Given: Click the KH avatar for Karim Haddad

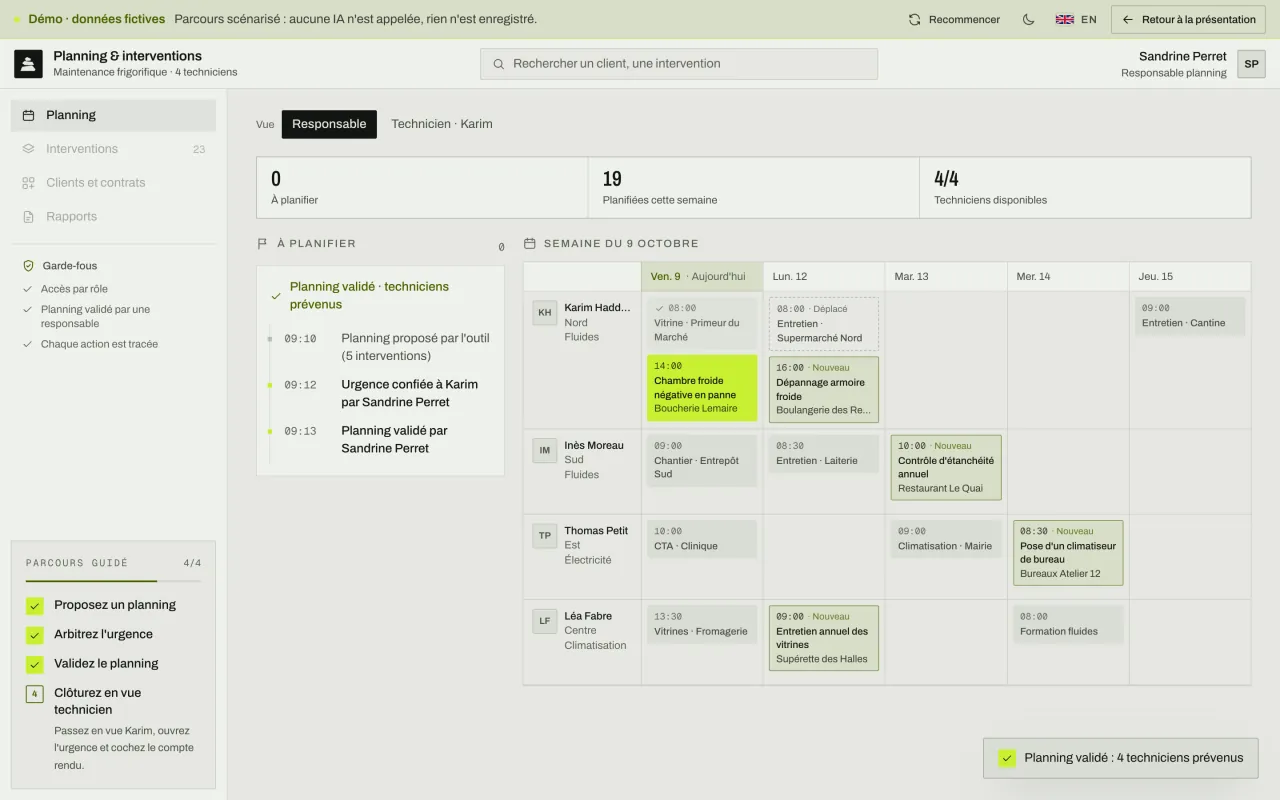Looking at the screenshot, I should pos(545,312).
